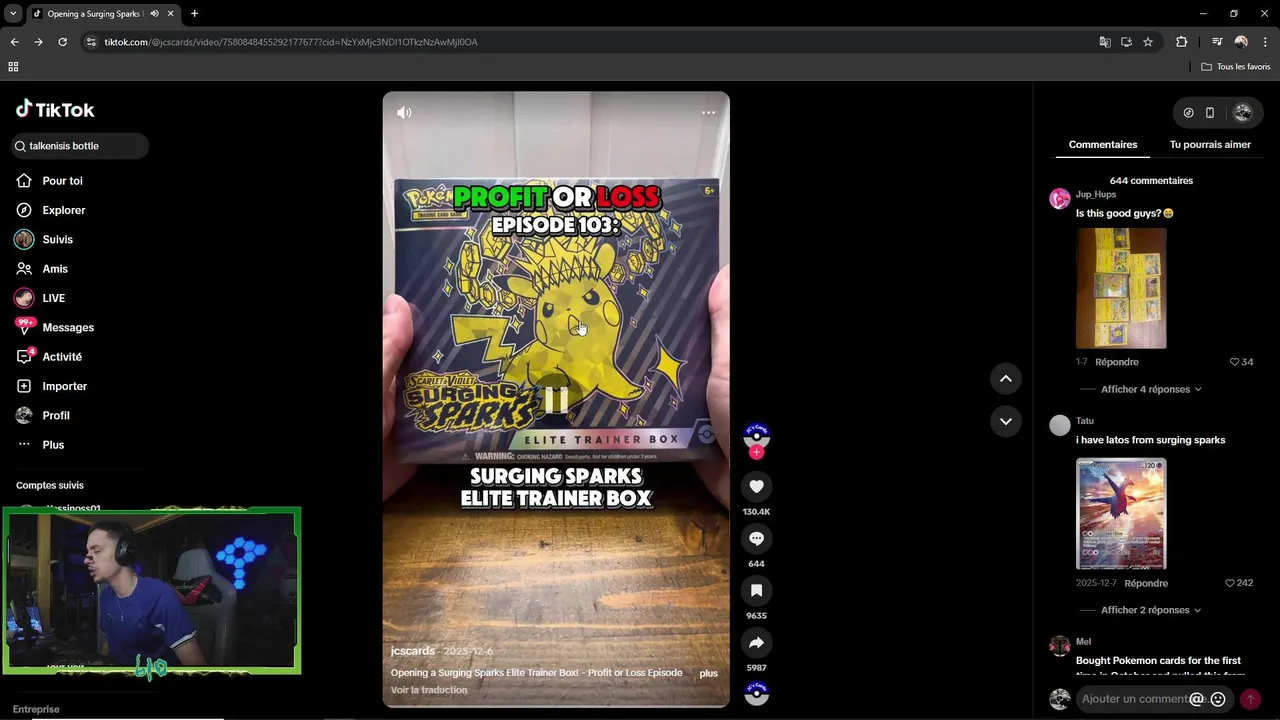This screenshot has width=1280, height=720.
Task: Open jcscards username on video
Action: (413, 651)
